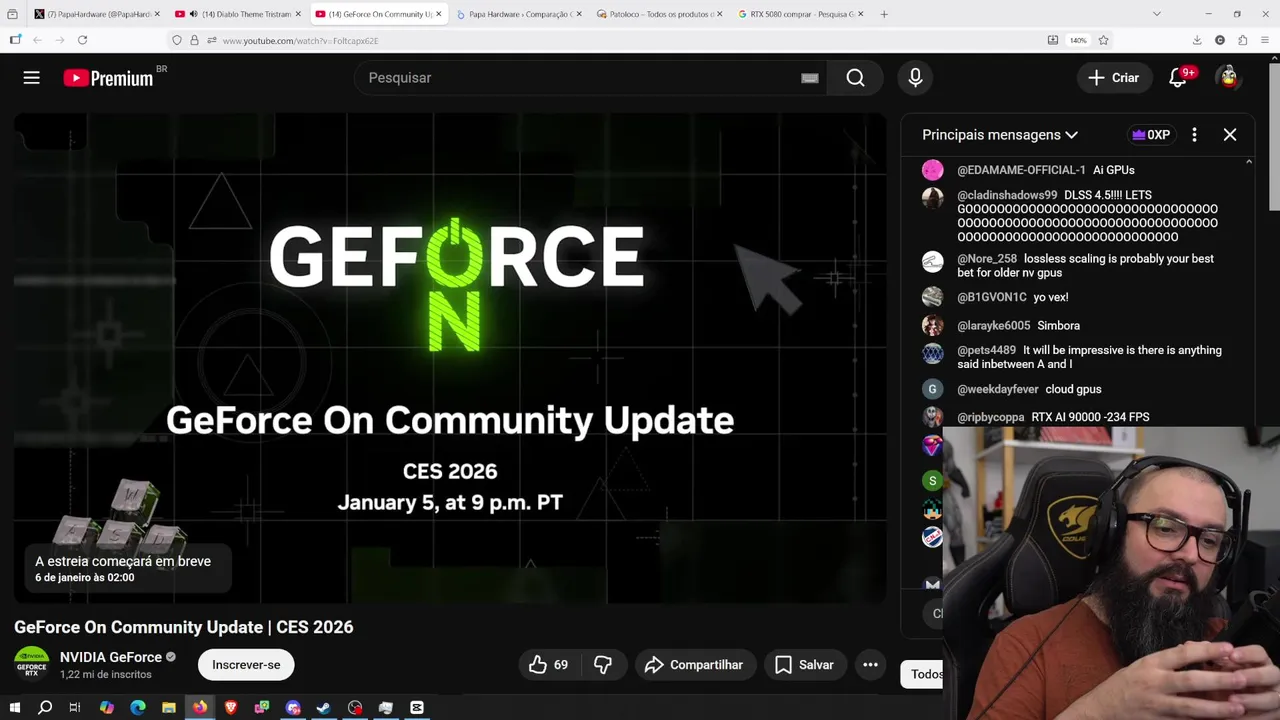Screen dimensions: 1280x720
Task: Switch to Papa Hardware Comparação tab
Action: tap(519, 14)
